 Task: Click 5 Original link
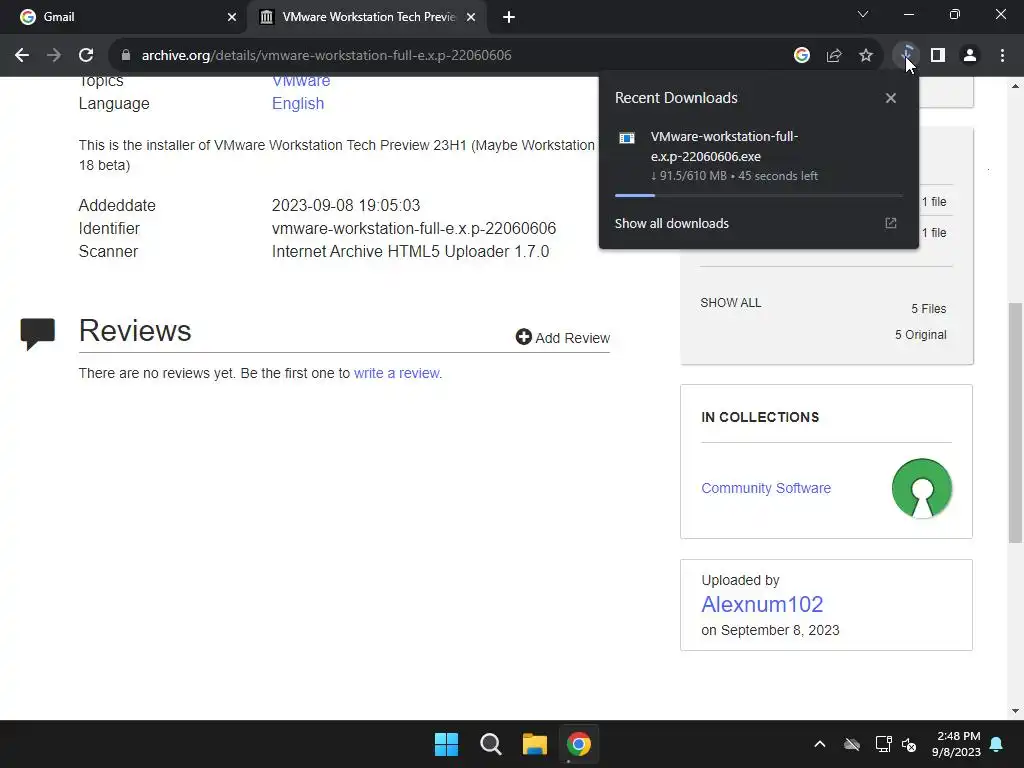click(920, 335)
